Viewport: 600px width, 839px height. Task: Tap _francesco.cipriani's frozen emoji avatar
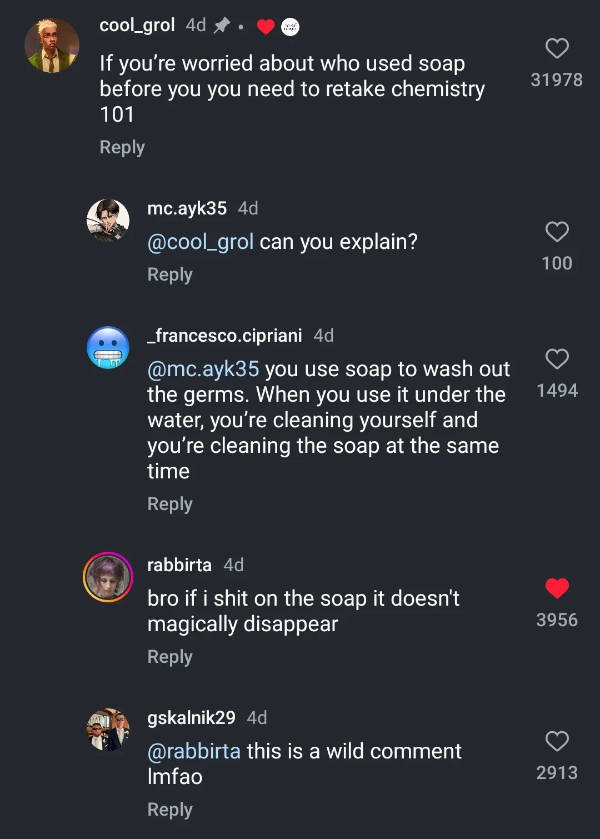(x=108, y=347)
